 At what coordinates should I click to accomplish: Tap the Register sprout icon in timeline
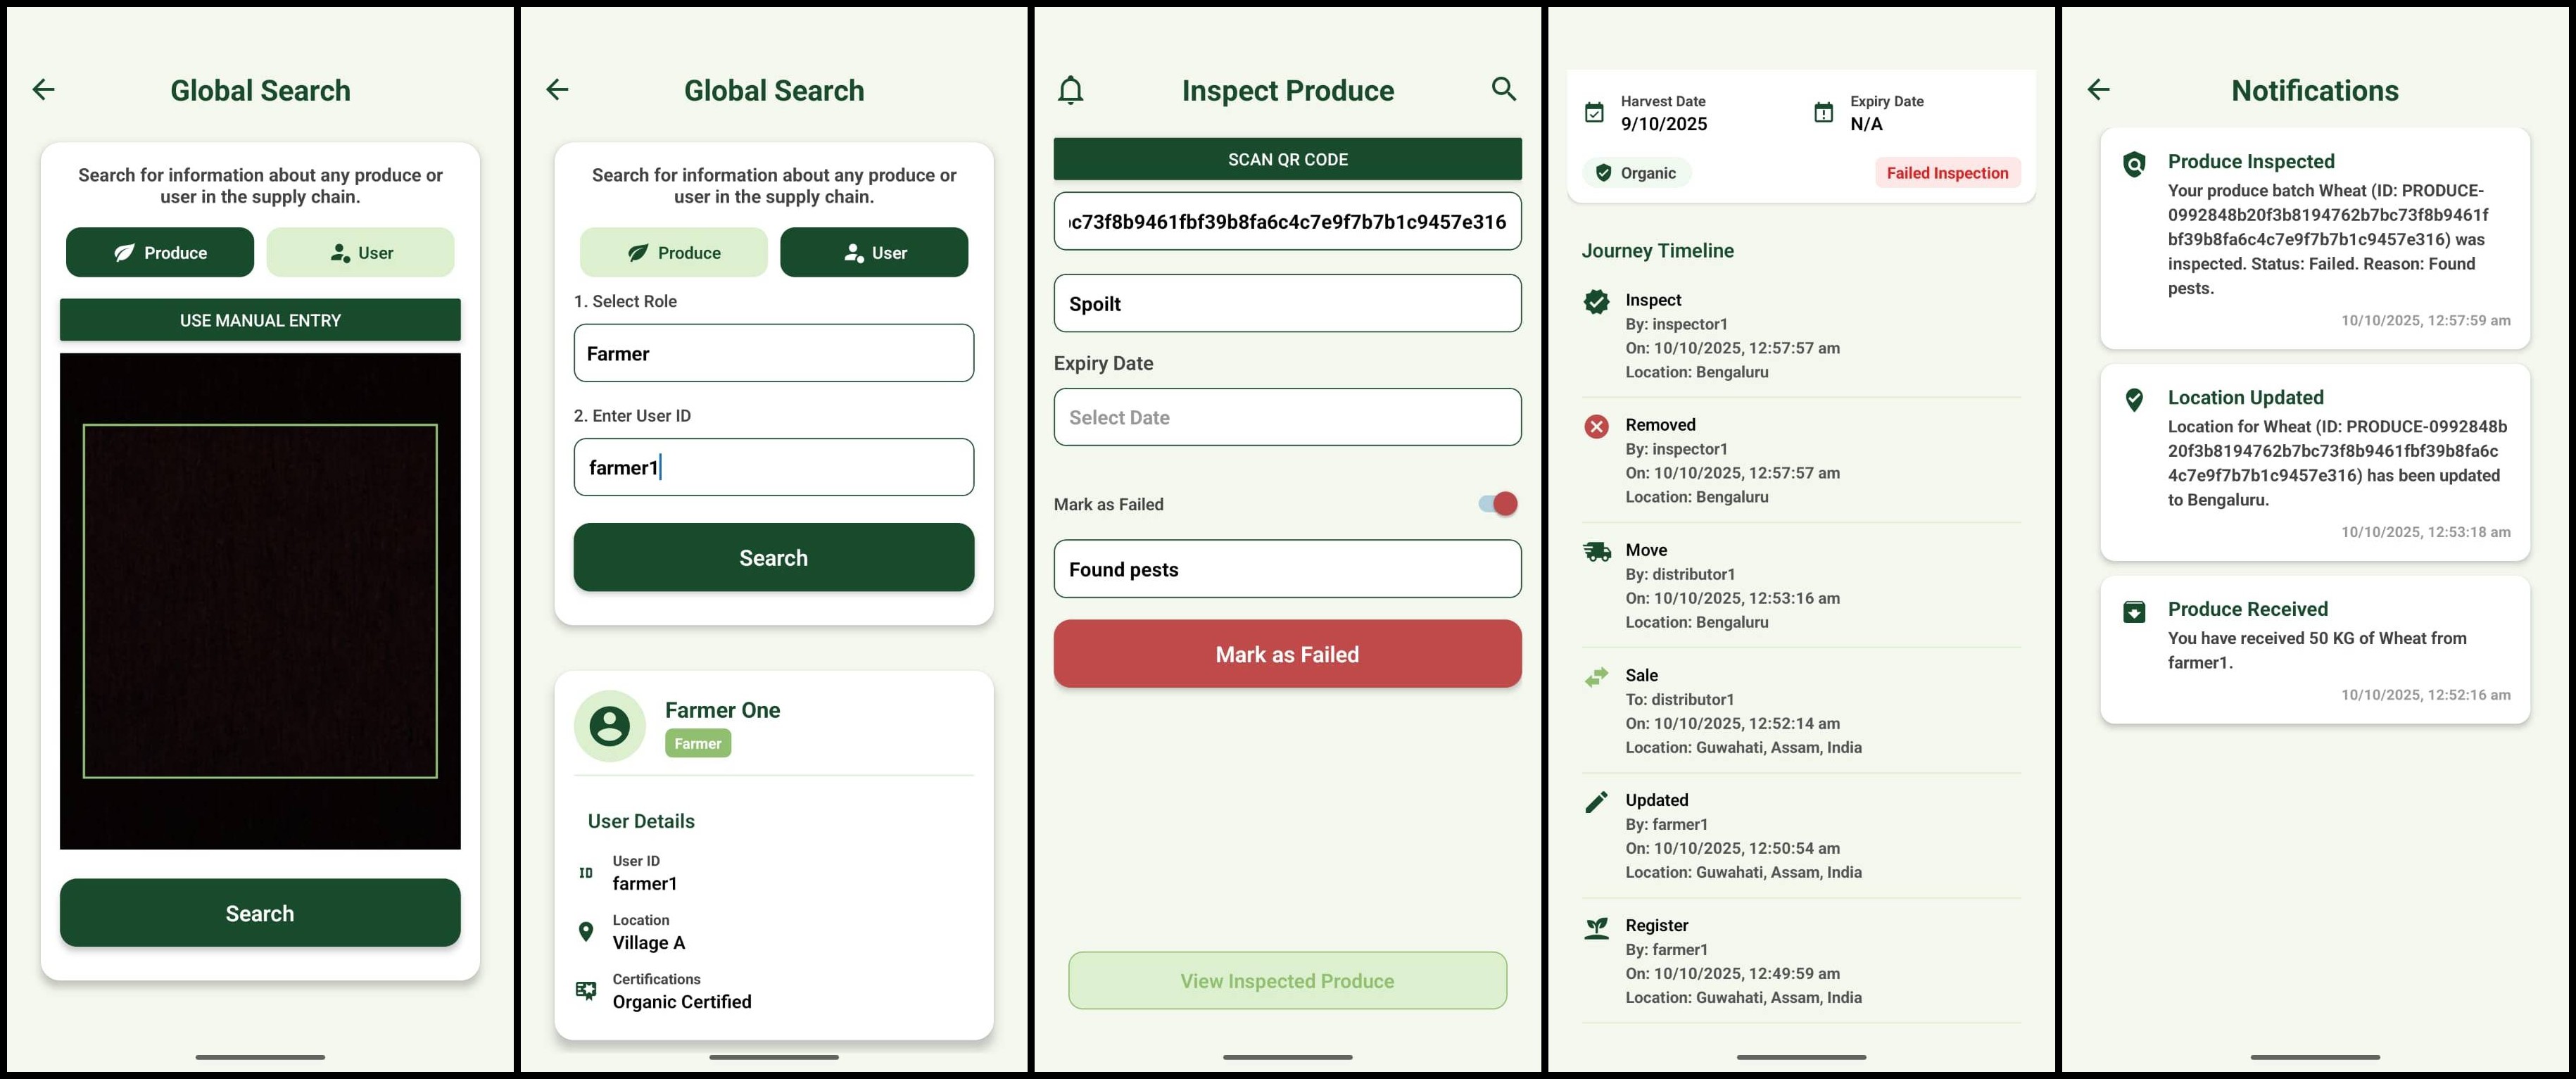click(x=1597, y=928)
